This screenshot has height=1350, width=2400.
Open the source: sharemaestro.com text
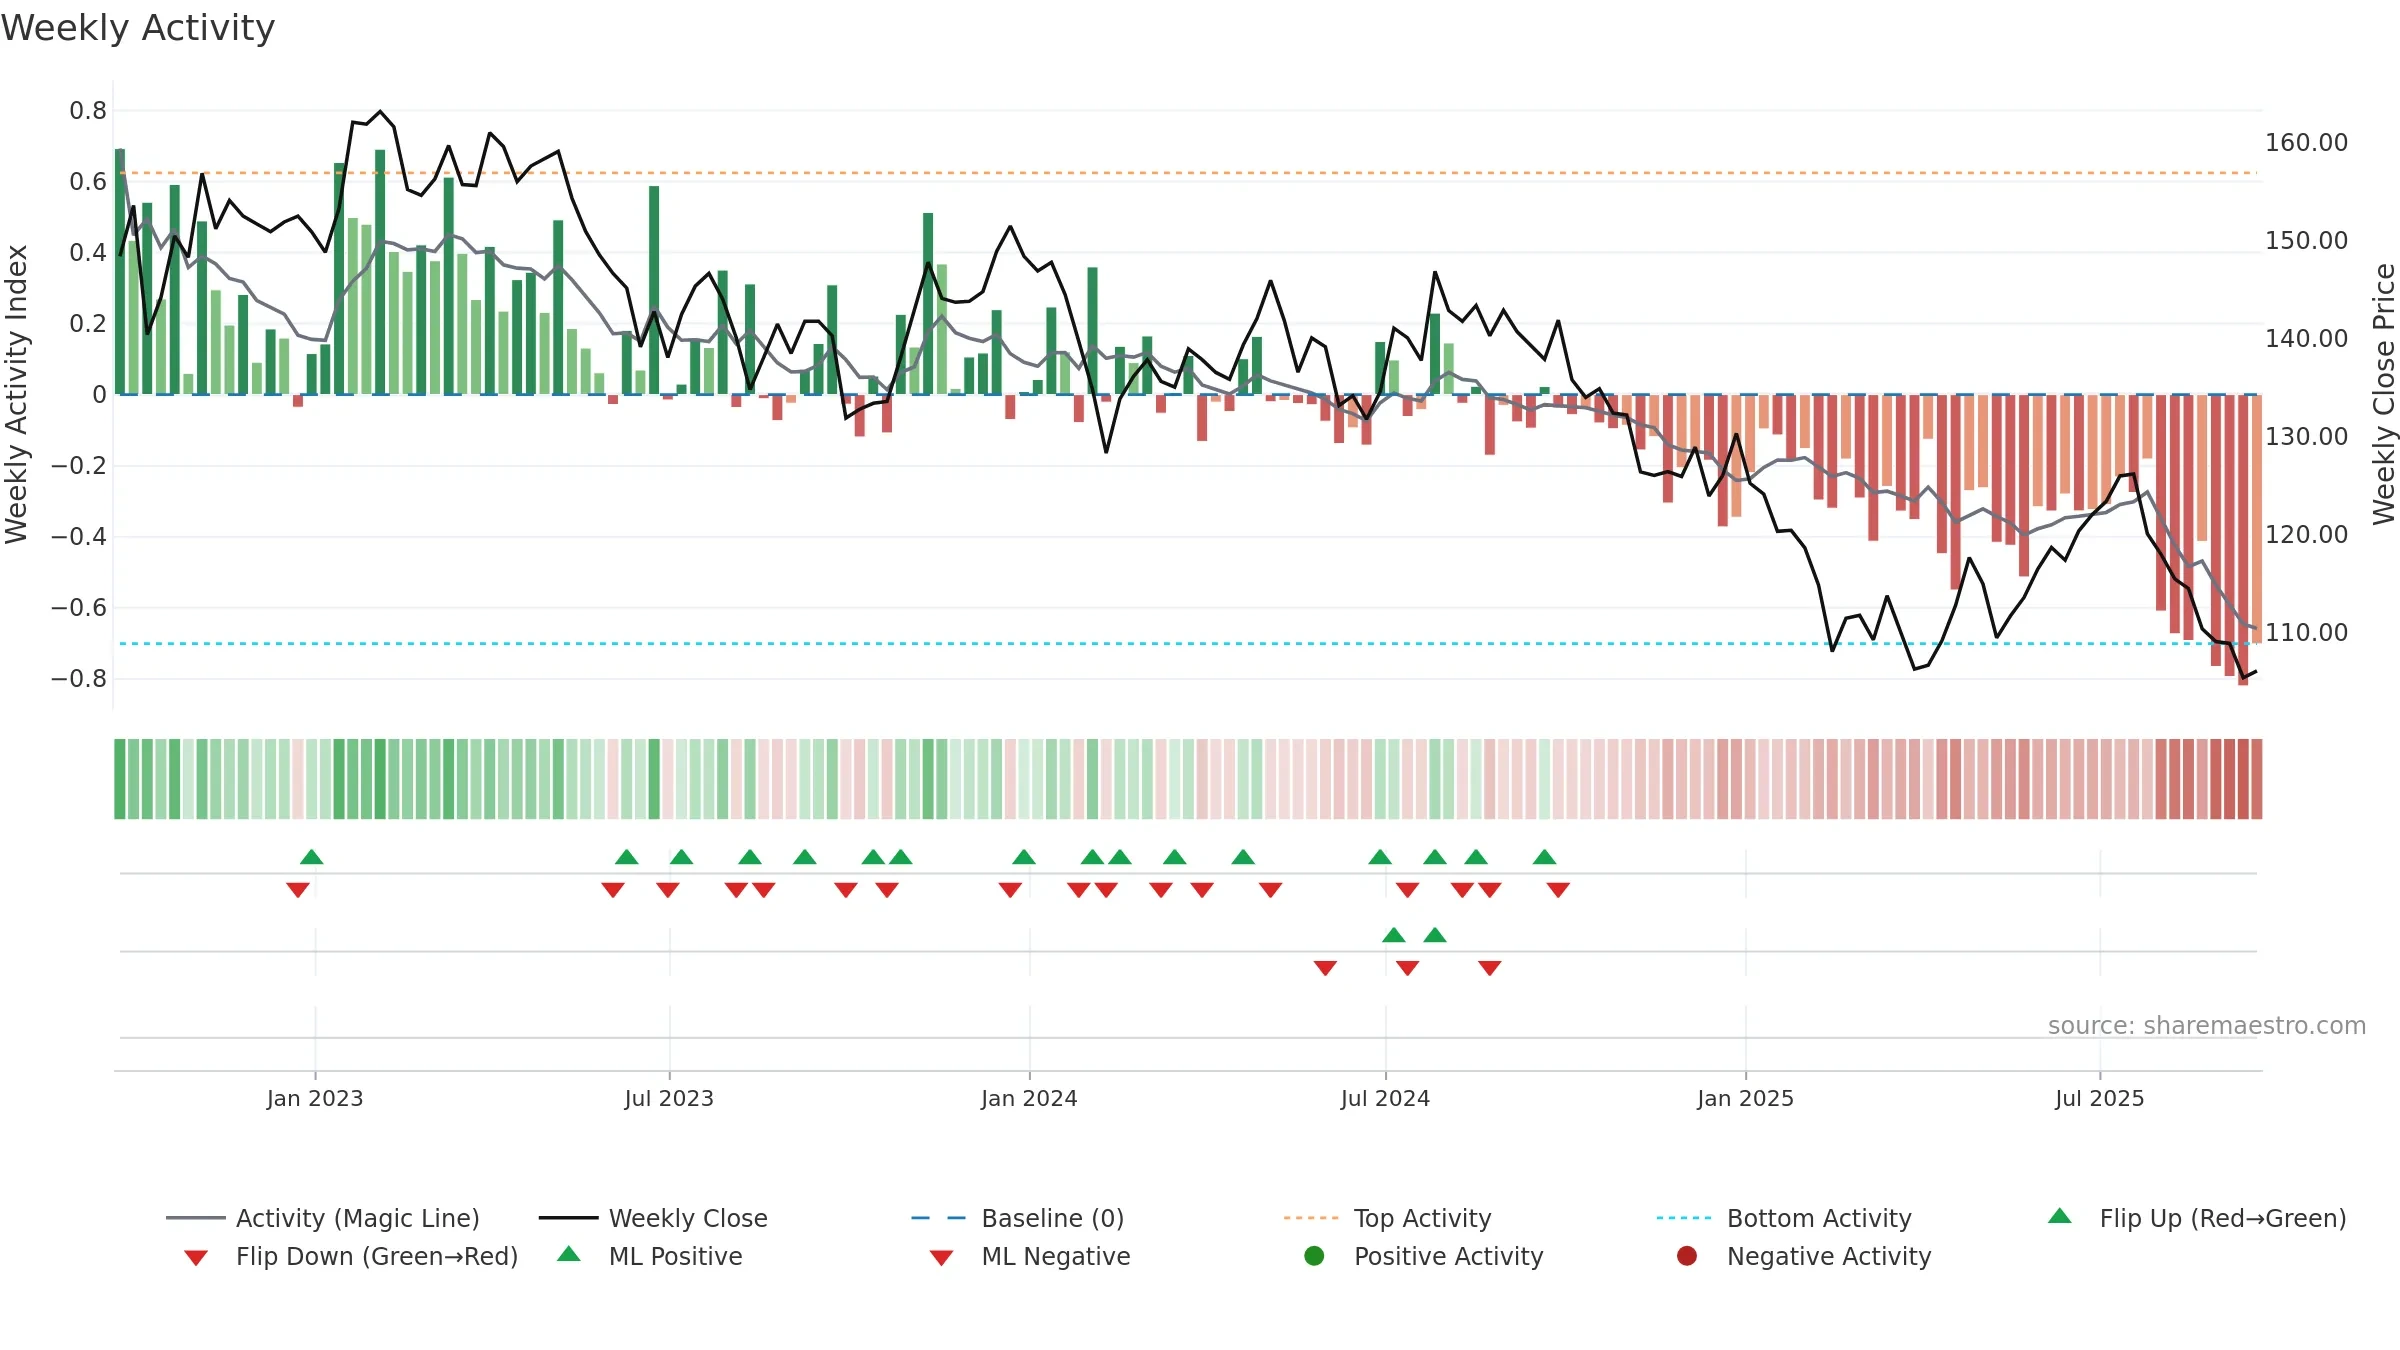(x=2207, y=1025)
